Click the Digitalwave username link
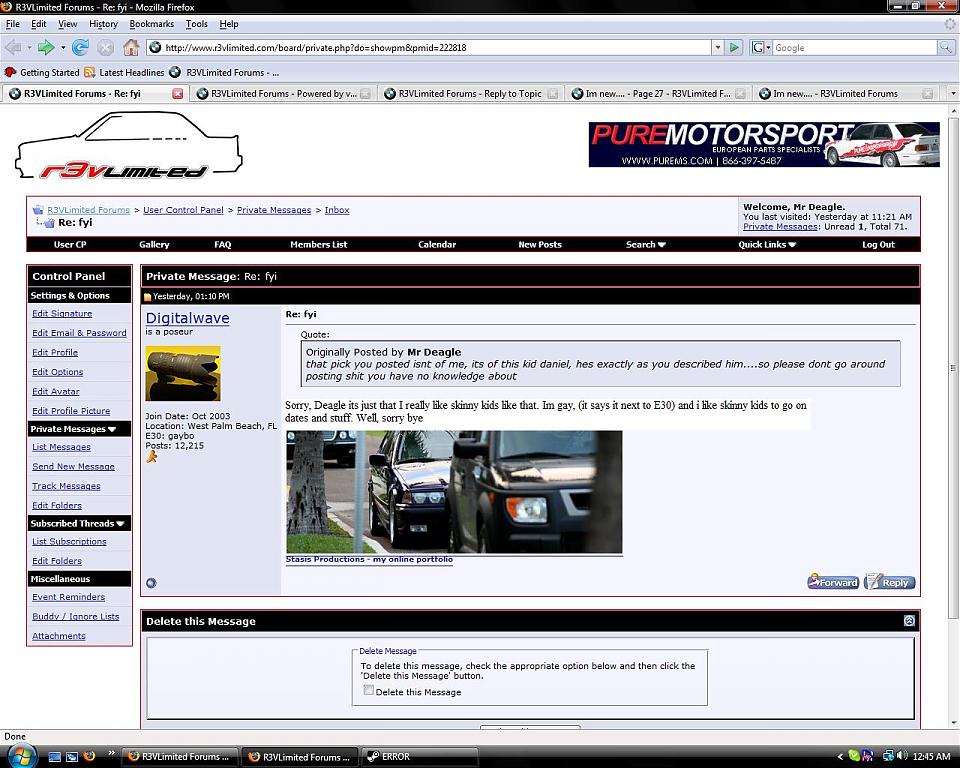960x768 pixels. [187, 318]
